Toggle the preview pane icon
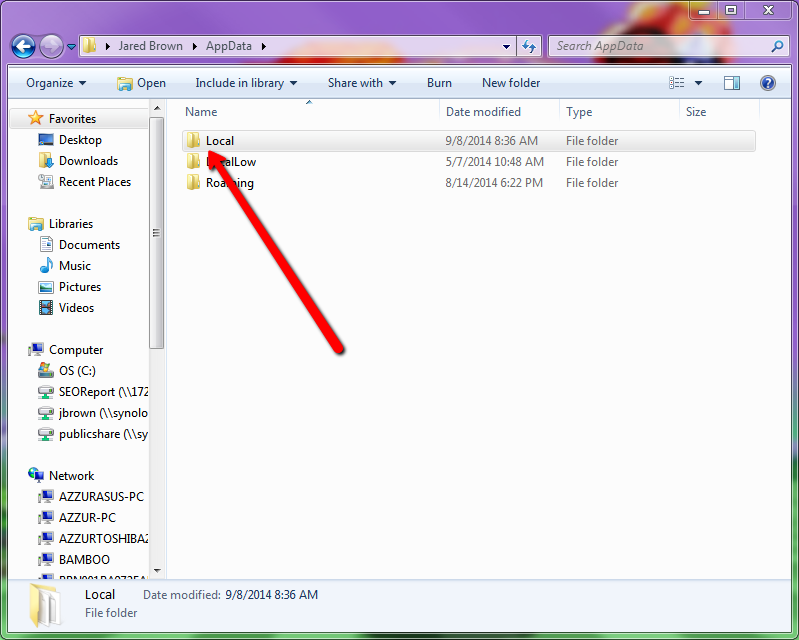Screen dimensions: 799x640 tap(732, 83)
